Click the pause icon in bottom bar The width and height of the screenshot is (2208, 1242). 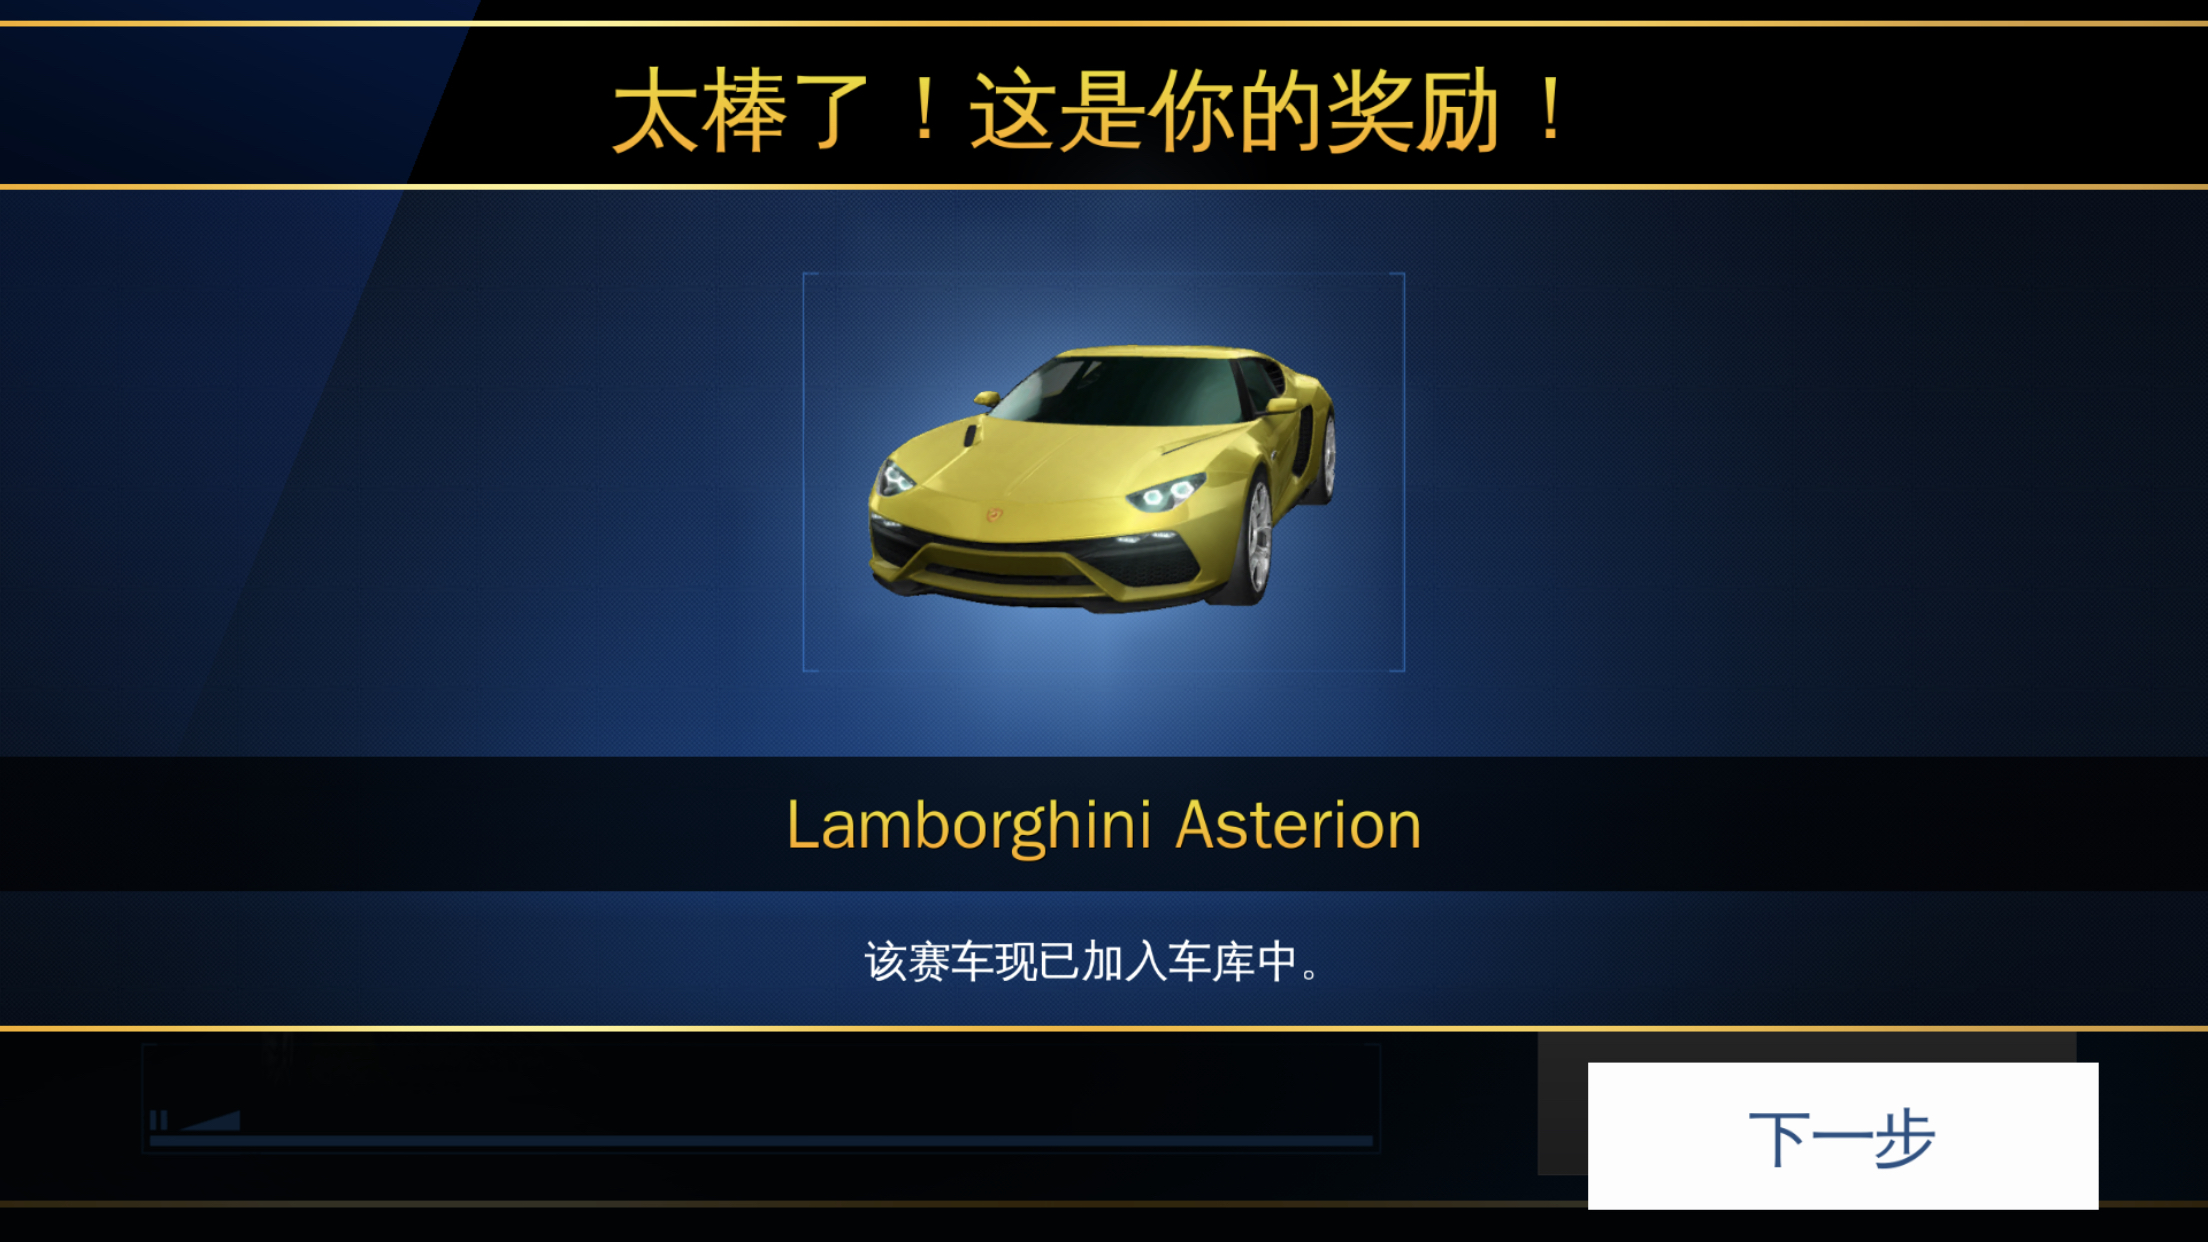click(158, 1120)
